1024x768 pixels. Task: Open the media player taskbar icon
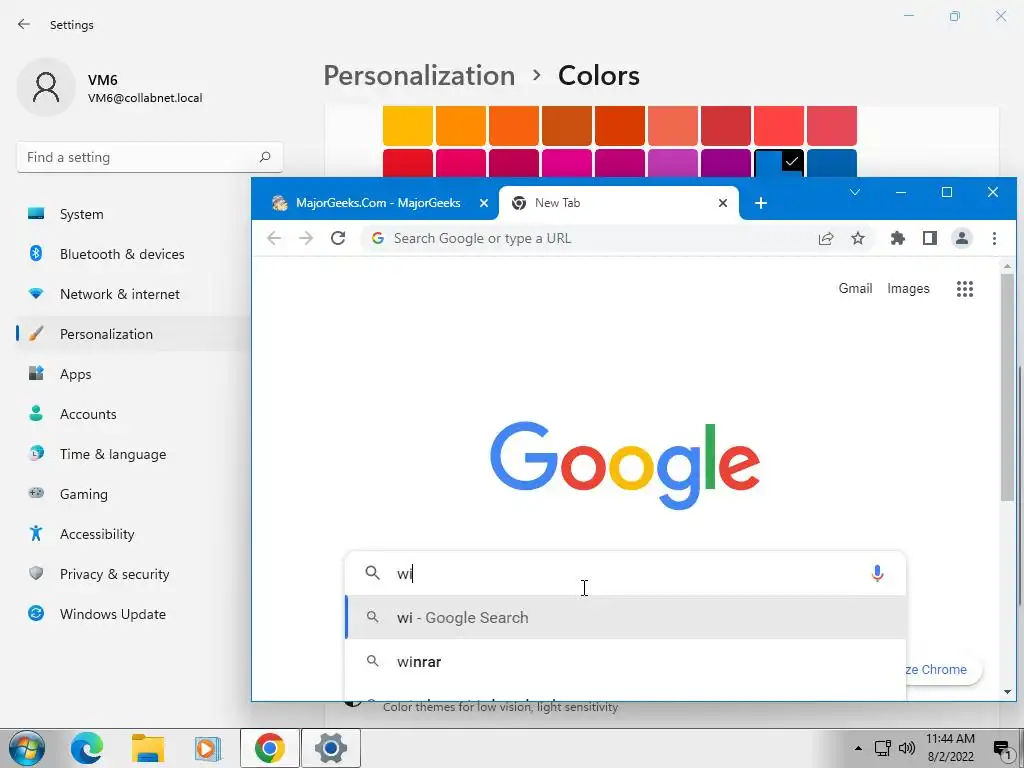208,748
